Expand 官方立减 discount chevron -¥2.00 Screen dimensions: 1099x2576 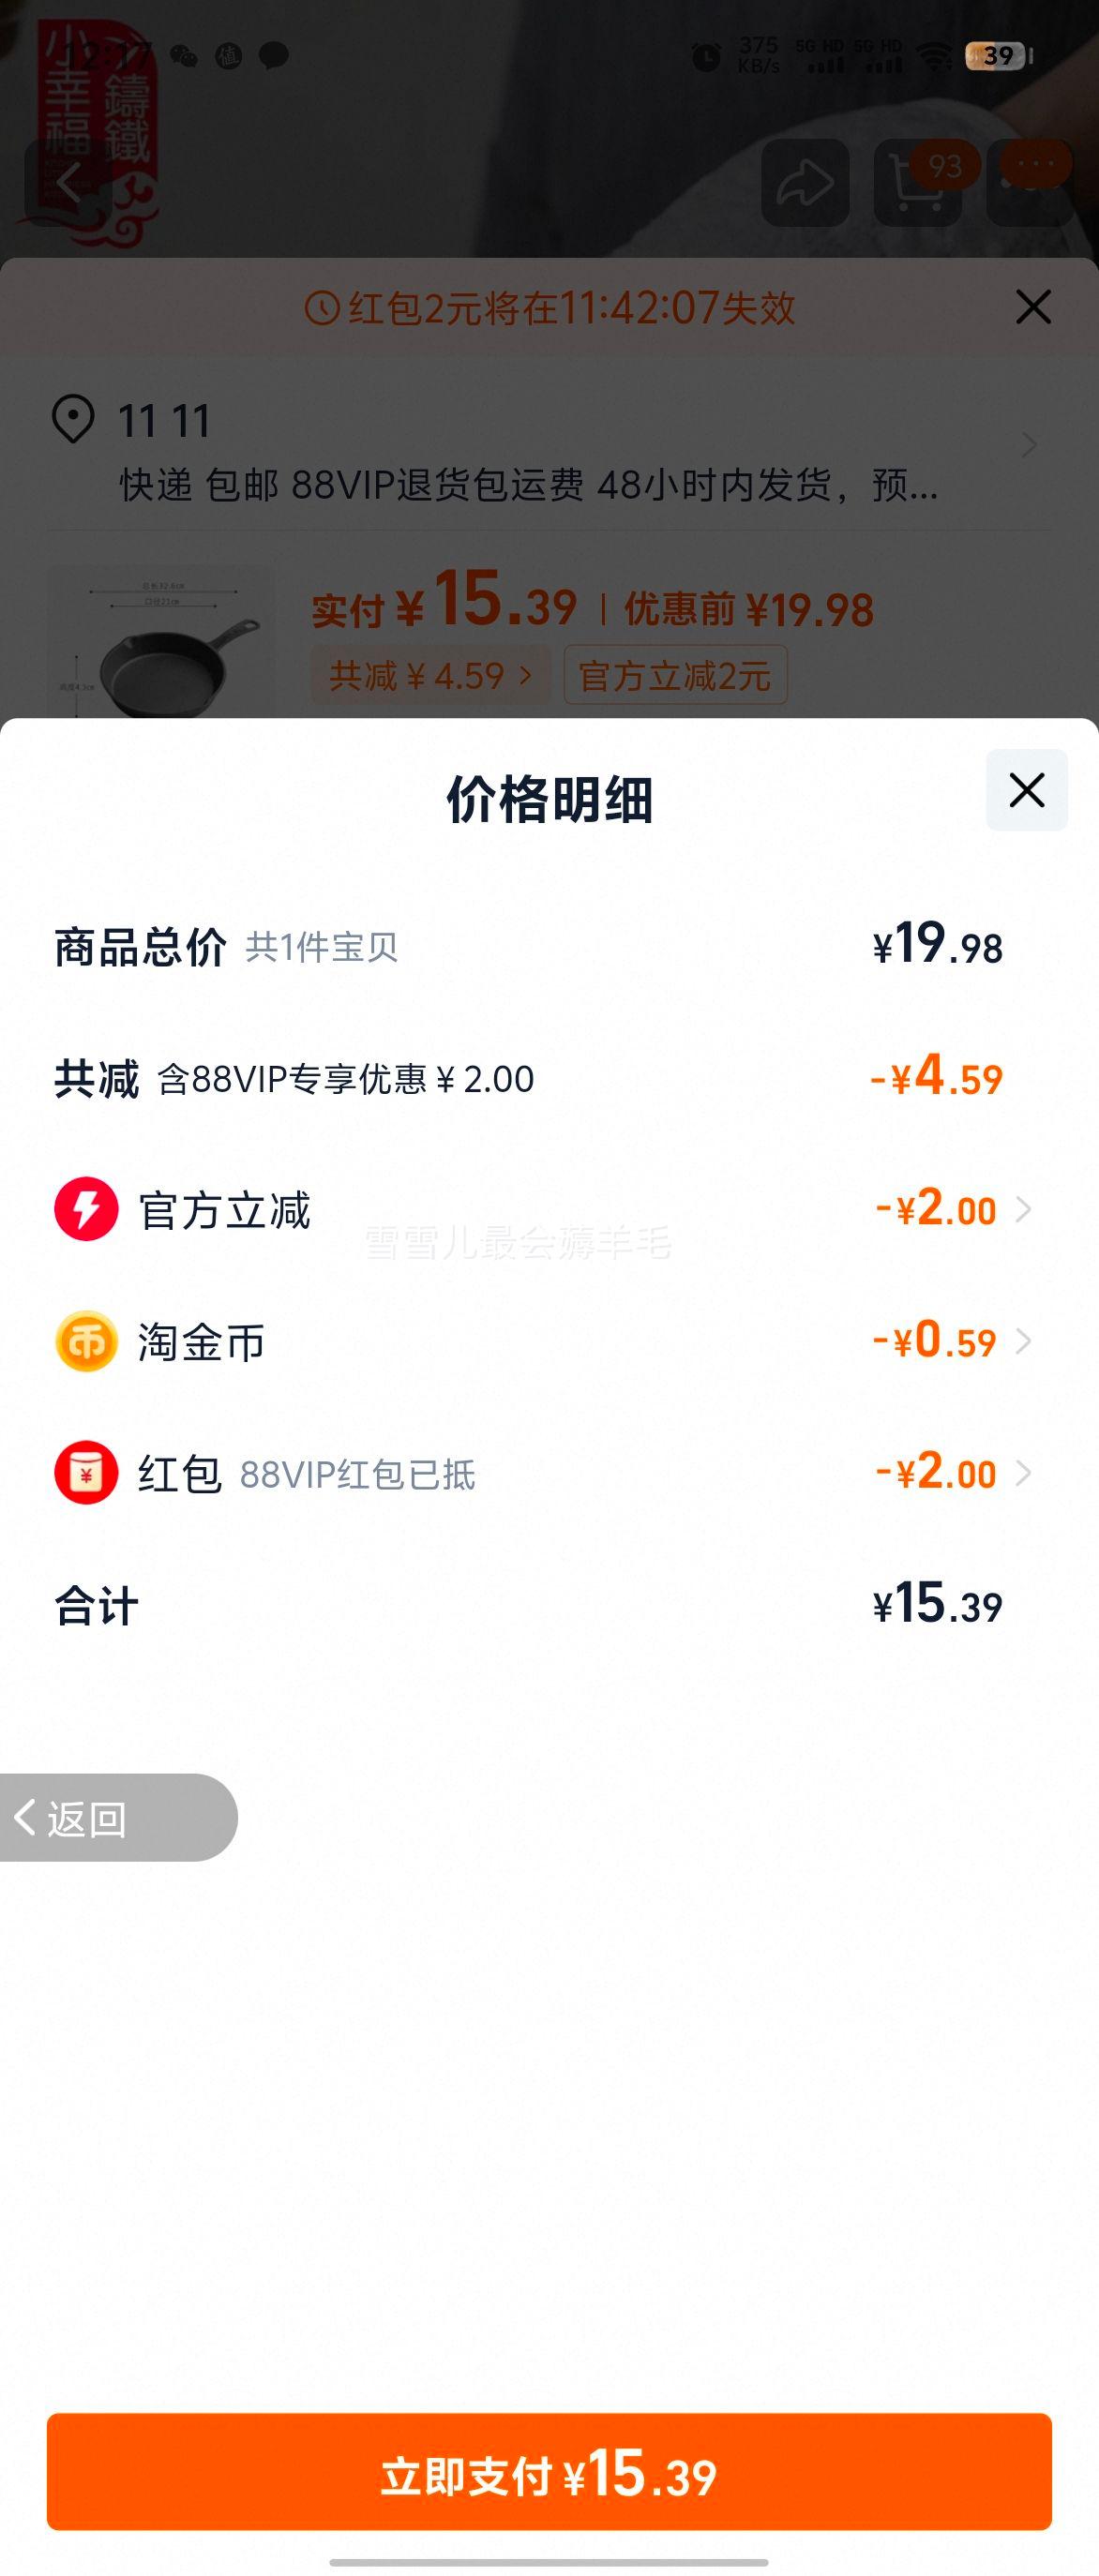tap(1023, 1210)
